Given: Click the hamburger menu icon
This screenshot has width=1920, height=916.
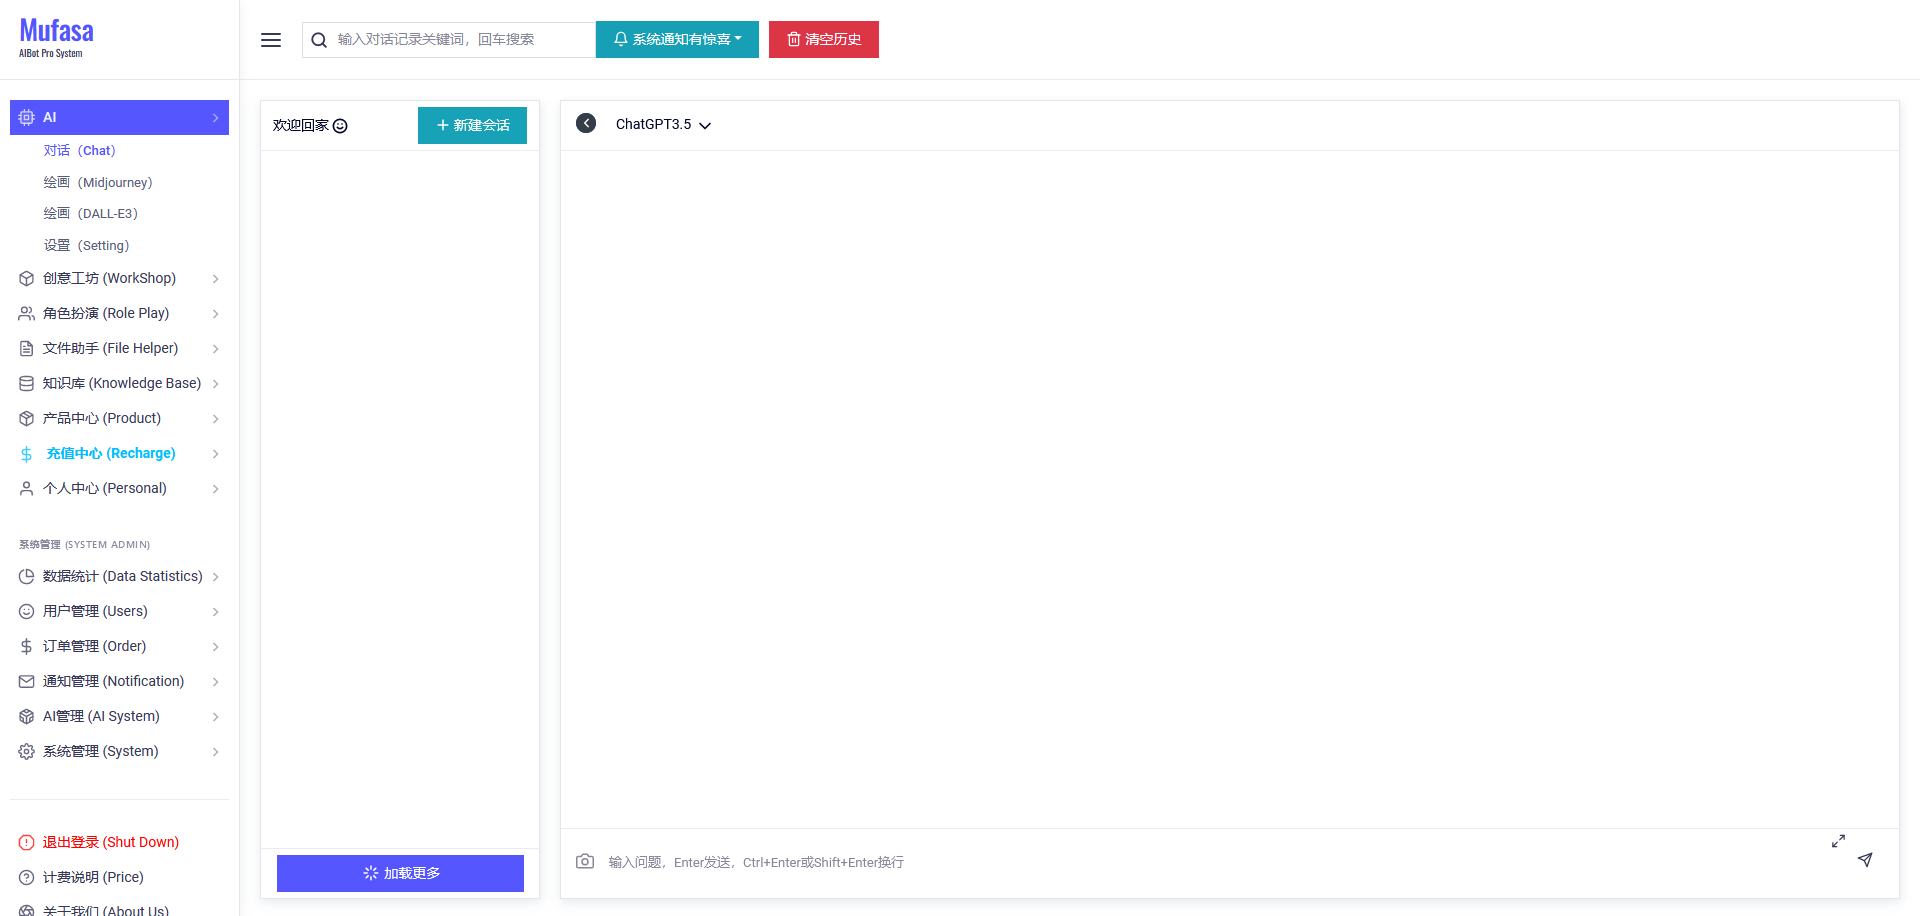Looking at the screenshot, I should click(271, 40).
